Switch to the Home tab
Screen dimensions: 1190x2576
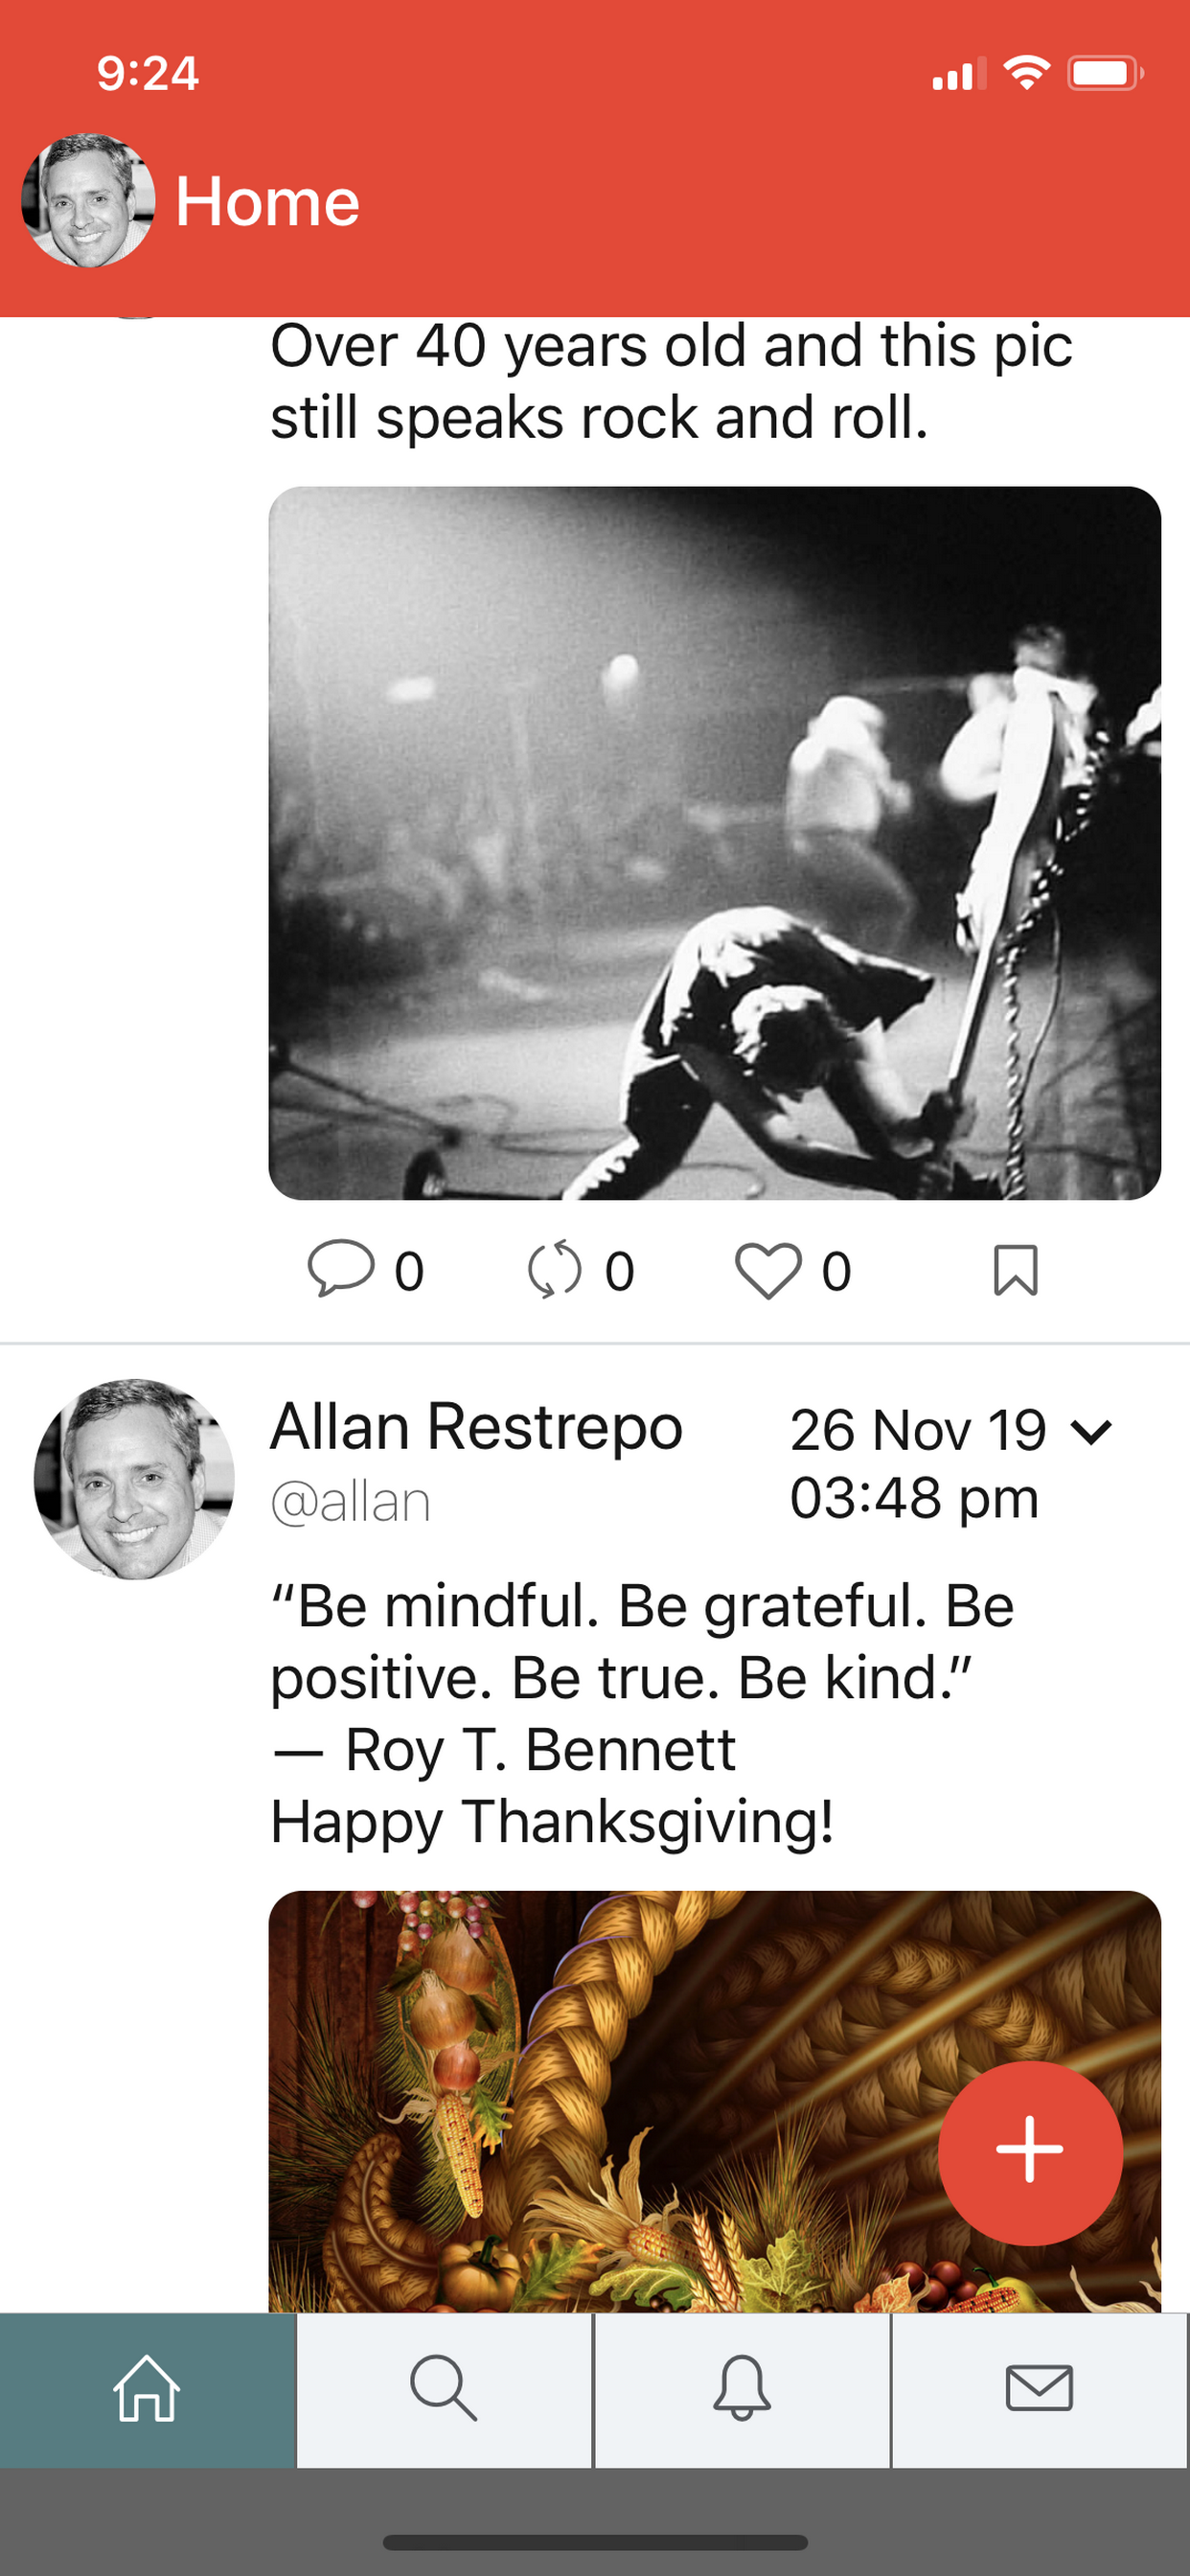tap(148, 2389)
